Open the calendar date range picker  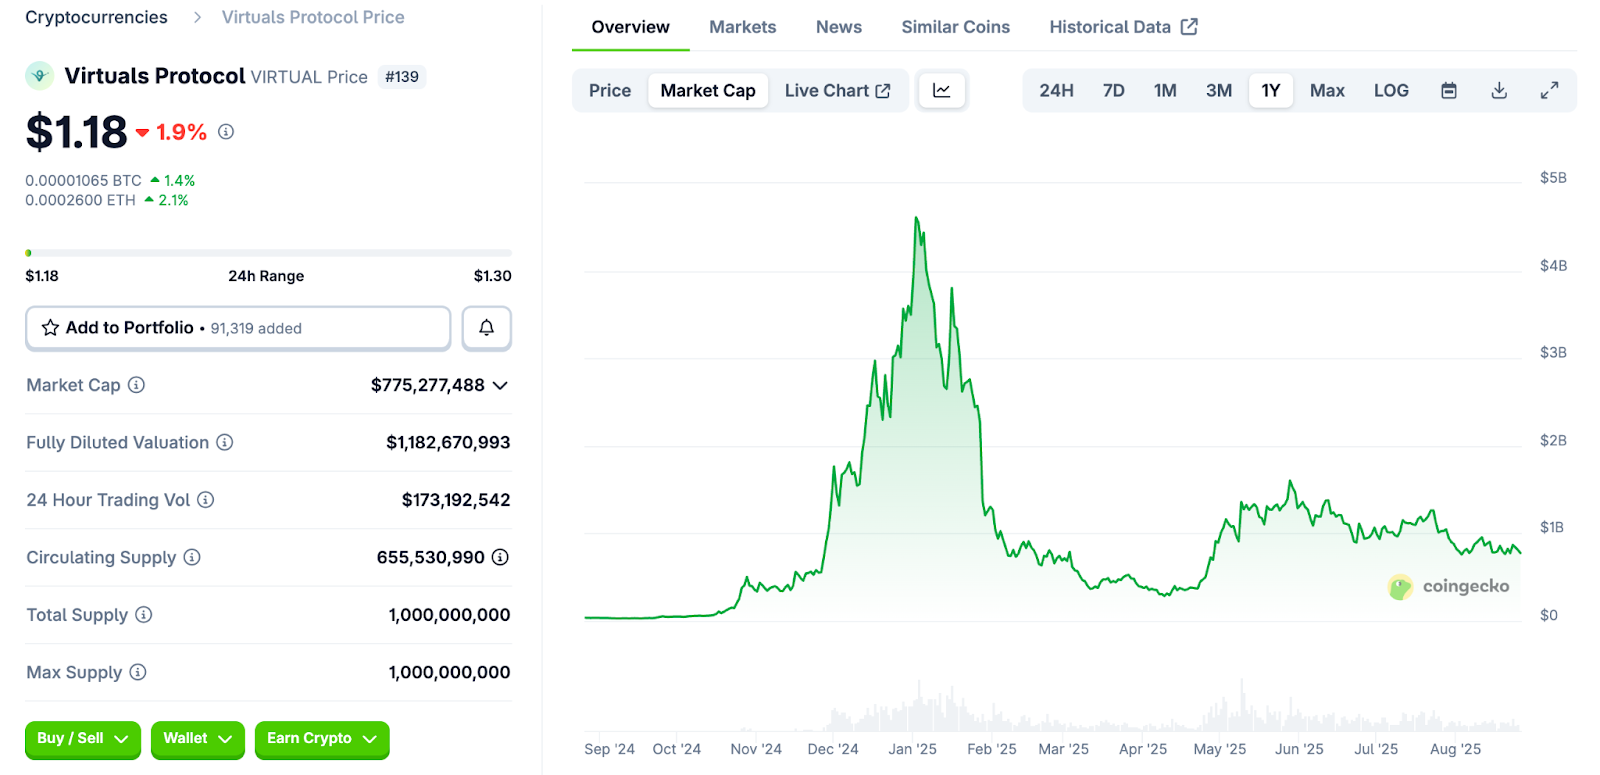[1448, 91]
